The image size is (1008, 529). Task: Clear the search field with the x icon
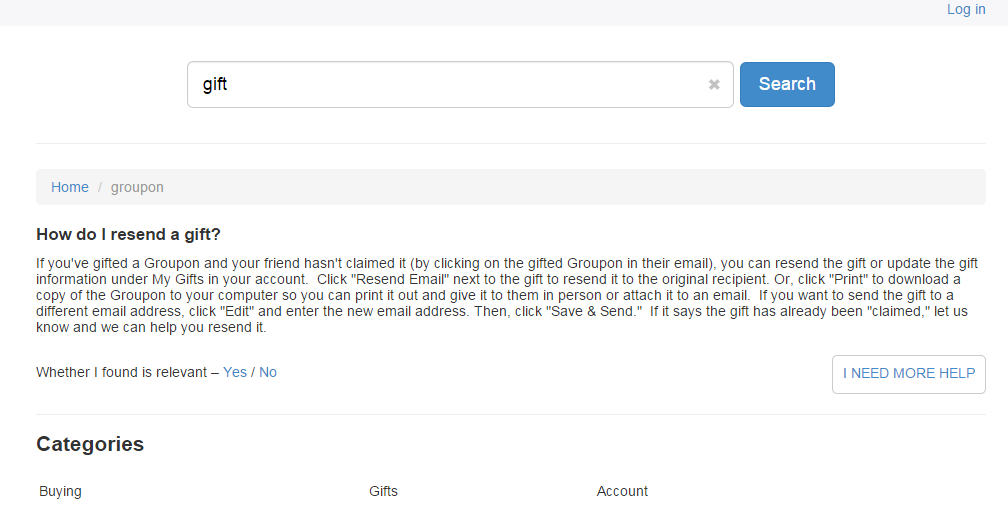click(714, 85)
